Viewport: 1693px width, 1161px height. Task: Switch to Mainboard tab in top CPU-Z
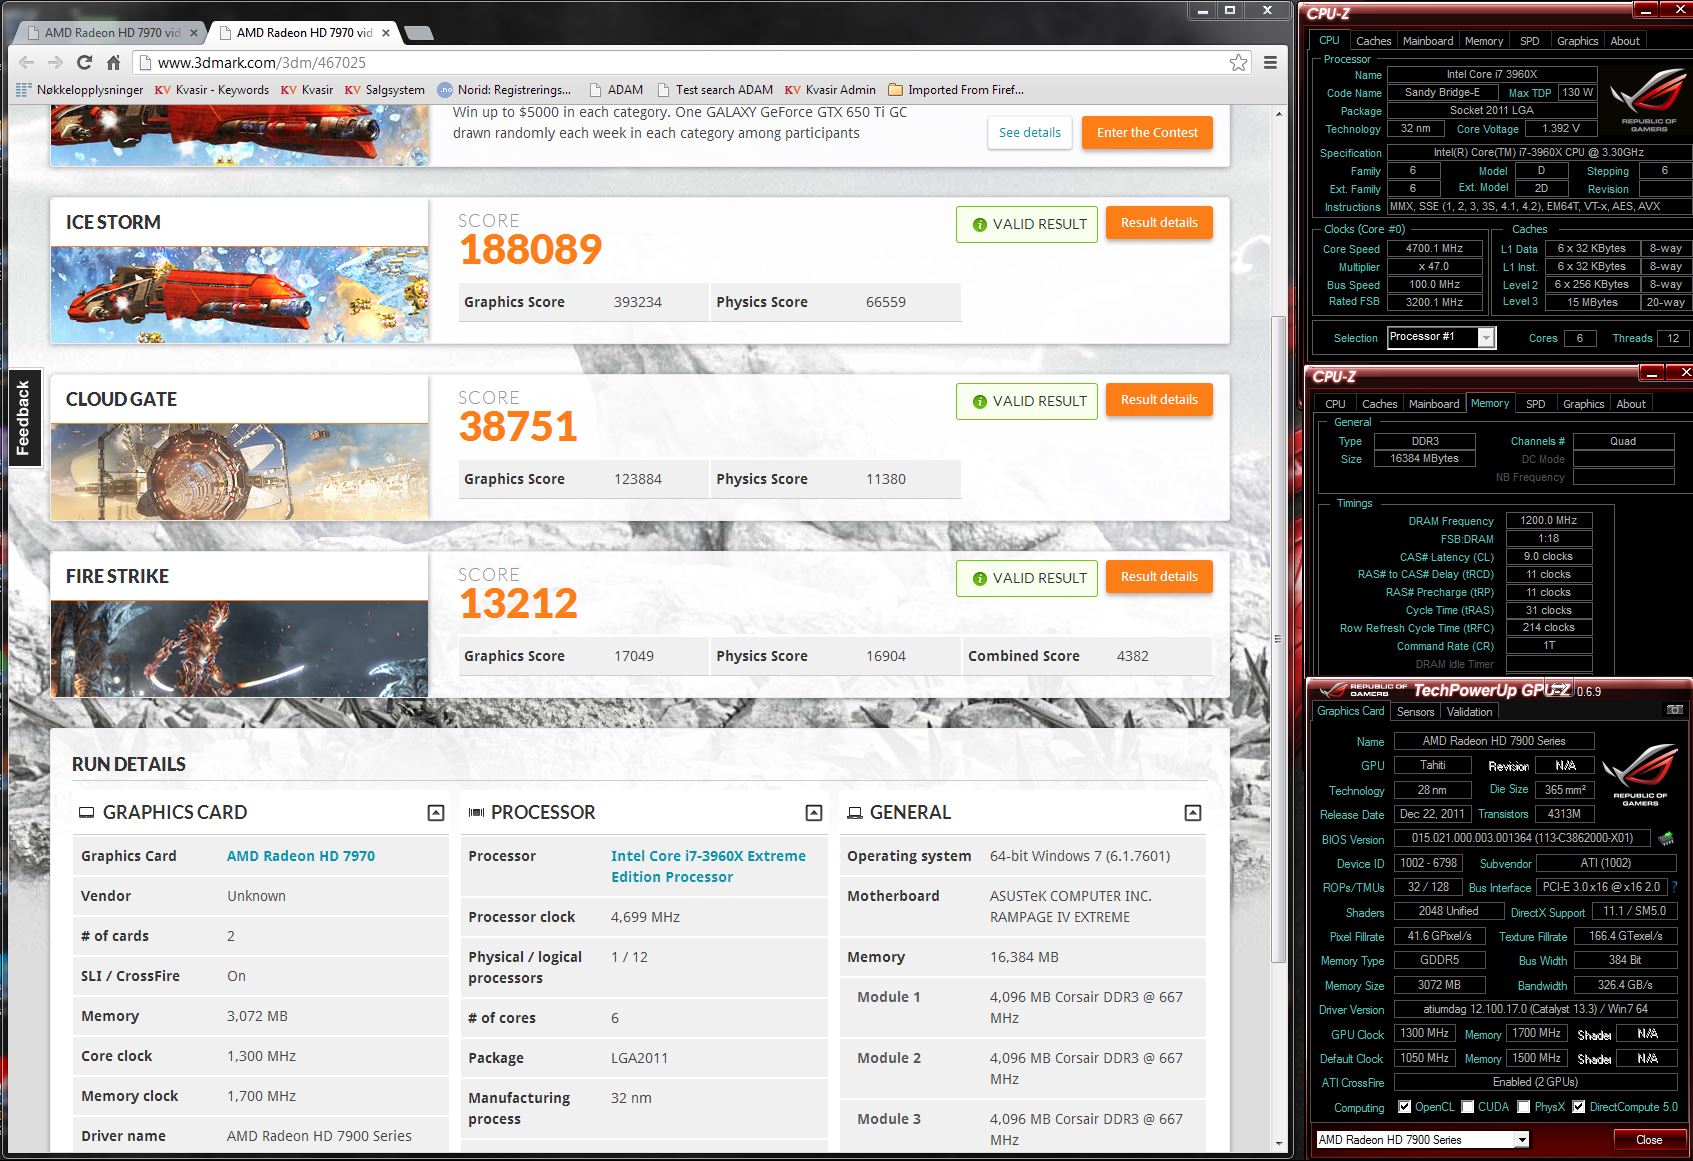pos(1428,41)
